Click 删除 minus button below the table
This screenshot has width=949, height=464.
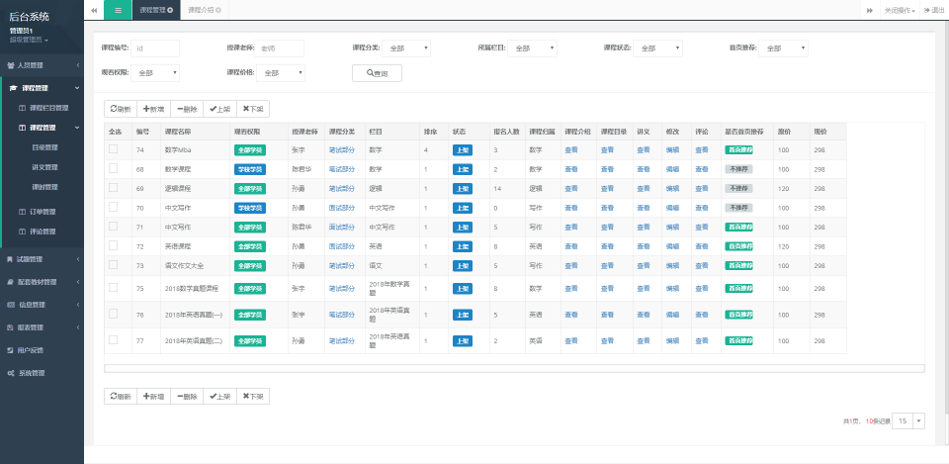tap(187, 396)
